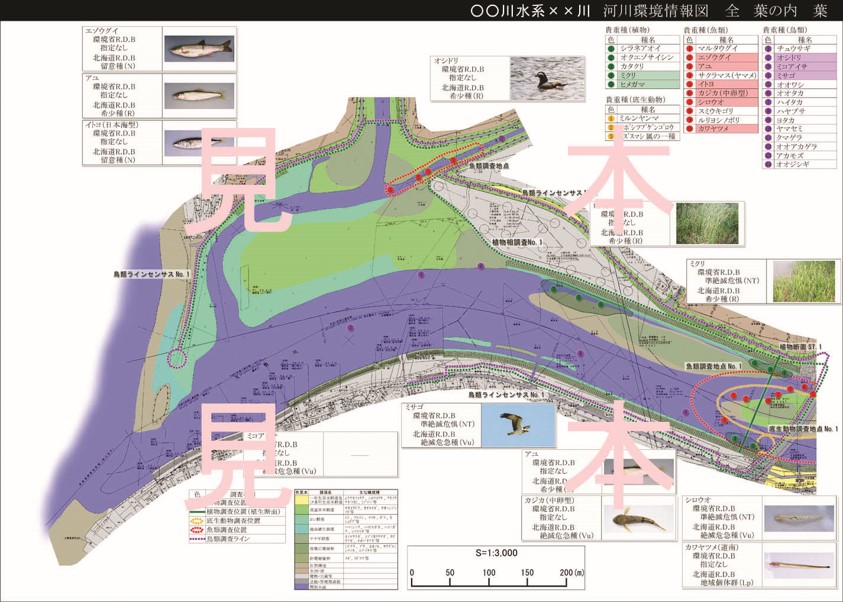
Task: Select the エゾウグイ row in fish legend
Action: 721,58
